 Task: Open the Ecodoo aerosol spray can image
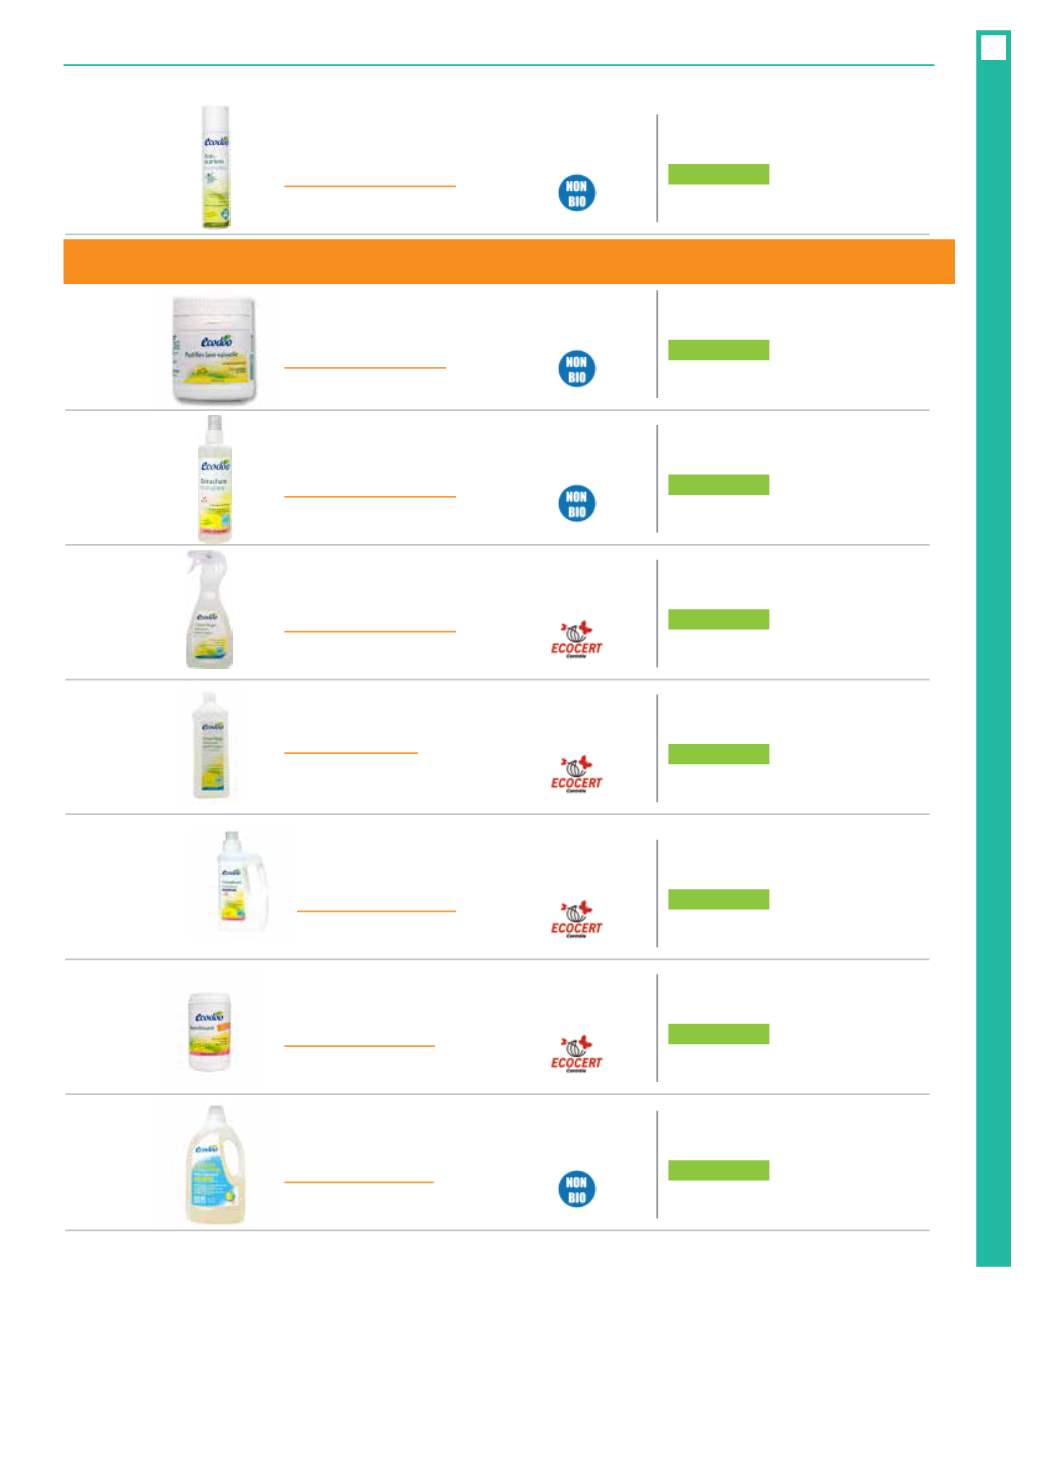point(215,167)
